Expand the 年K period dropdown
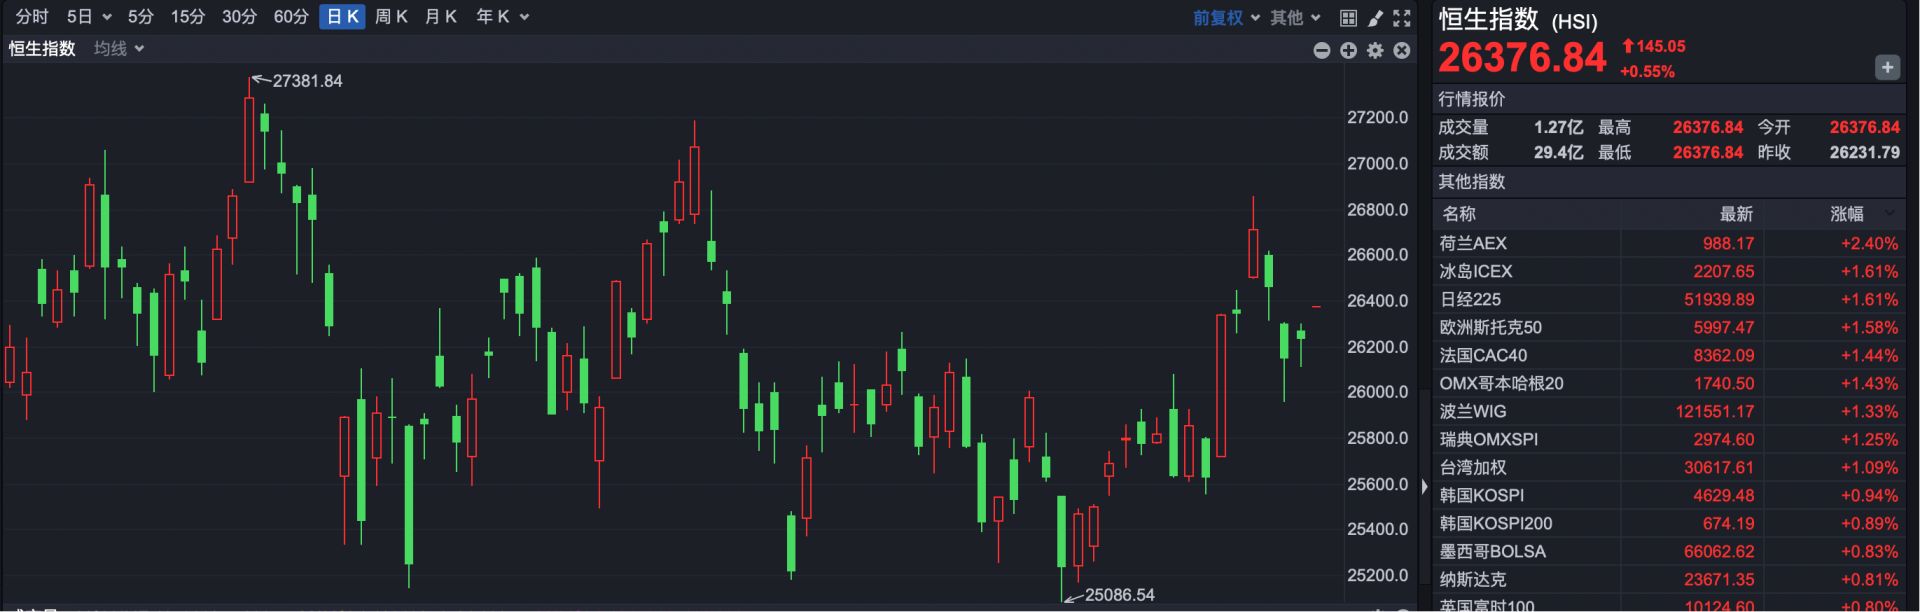Image resolution: width=1920 pixels, height=612 pixels. tap(502, 17)
